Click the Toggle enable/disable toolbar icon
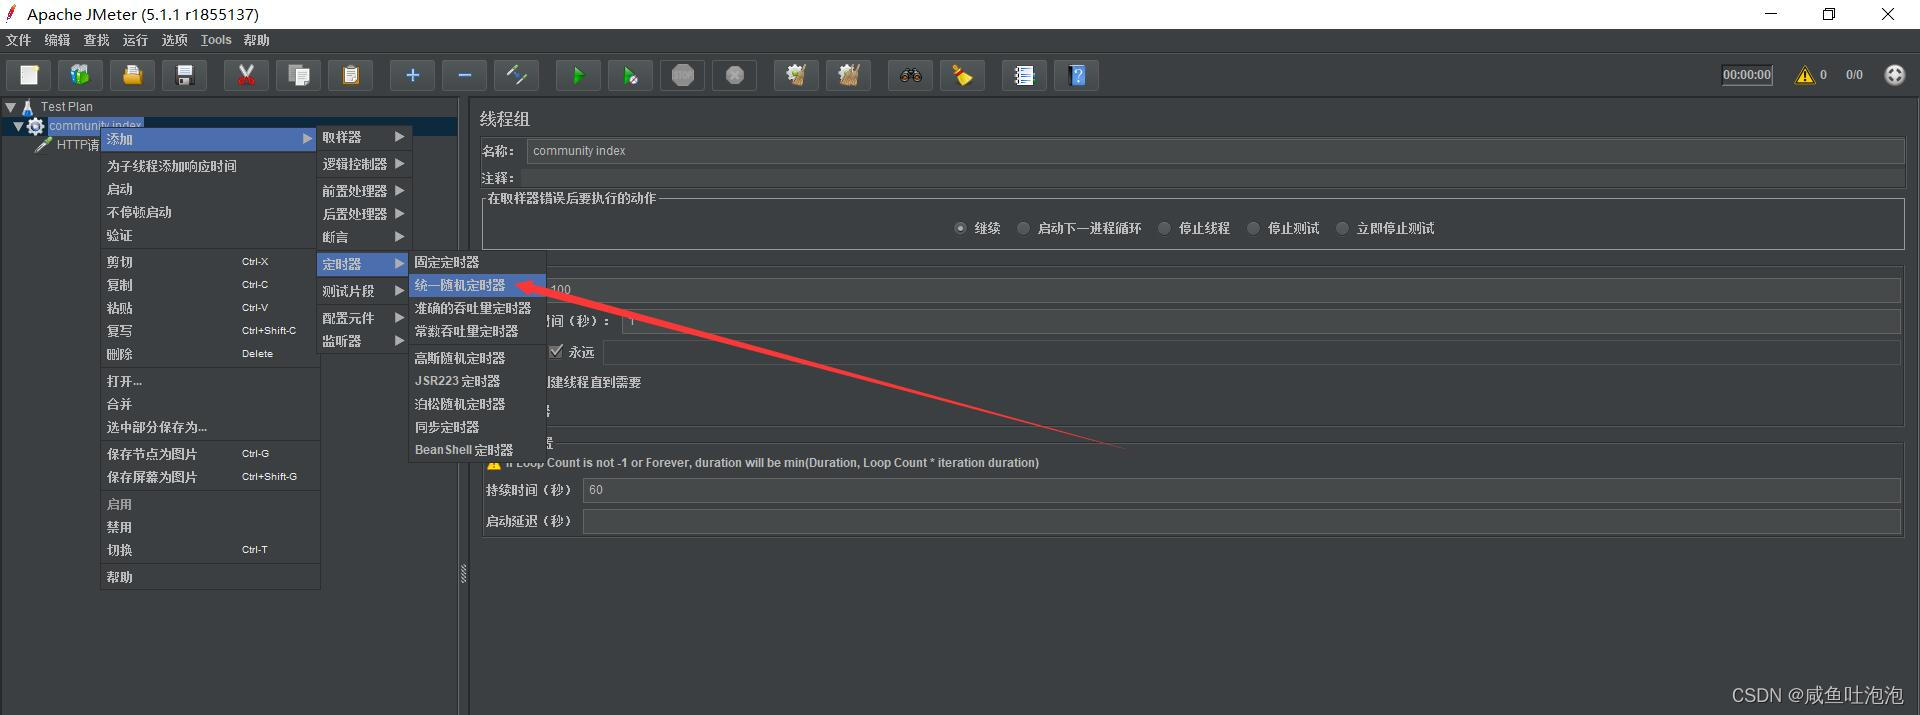This screenshot has height=715, width=1920. (x=516, y=75)
